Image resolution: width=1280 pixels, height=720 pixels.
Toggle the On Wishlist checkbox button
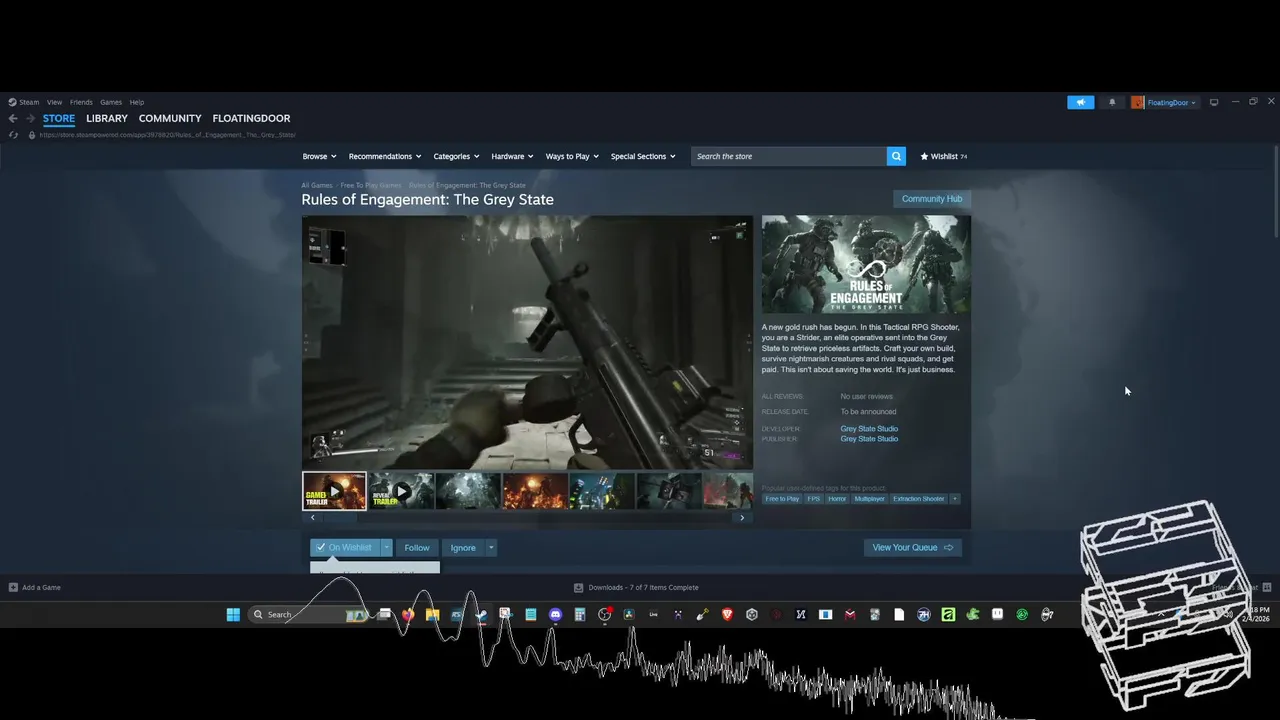[345, 547]
